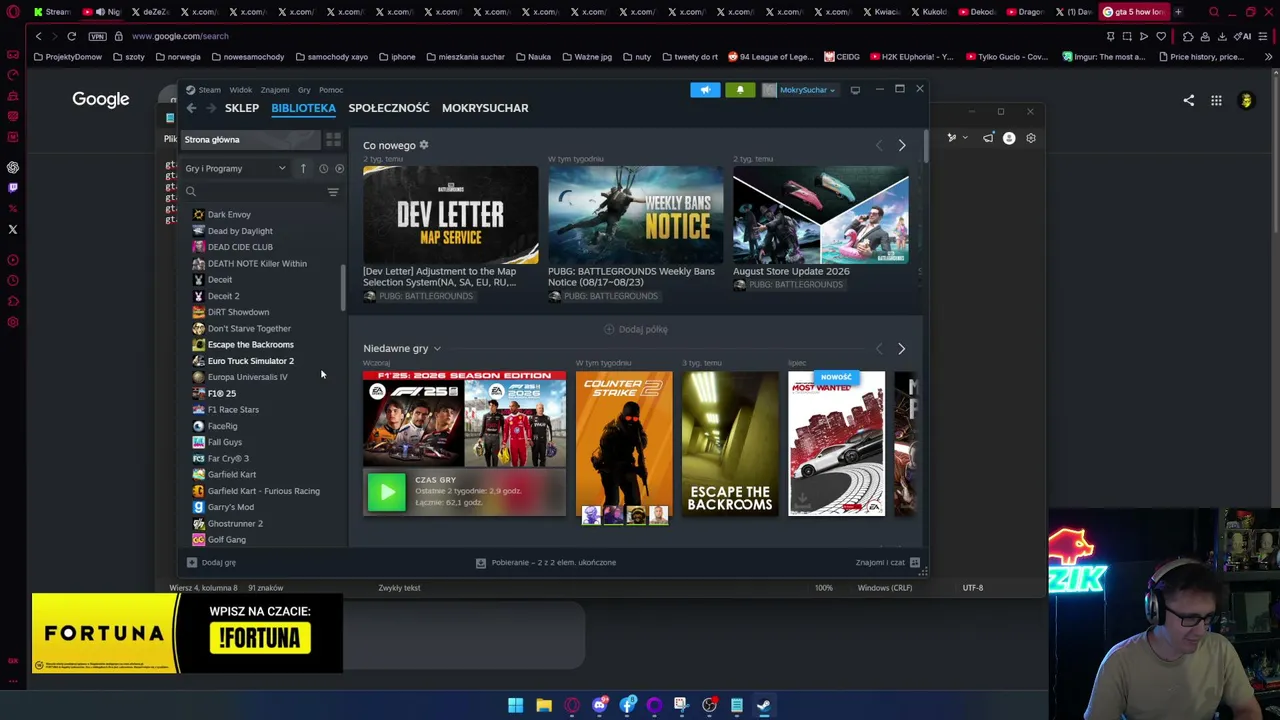Sort library by recent activity clock icon

323,168
